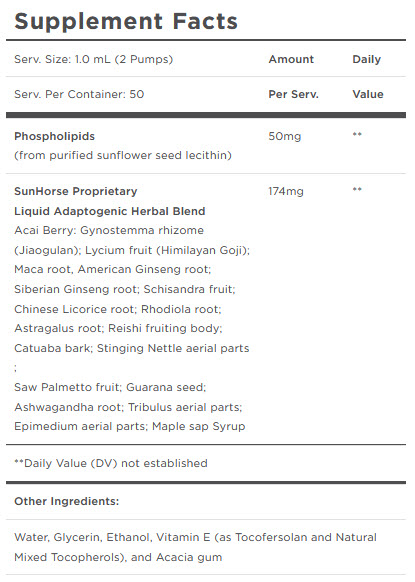This screenshot has height=582, width=415.
Task: Click the sunflower seed lecithin note
Action: pos(123,156)
